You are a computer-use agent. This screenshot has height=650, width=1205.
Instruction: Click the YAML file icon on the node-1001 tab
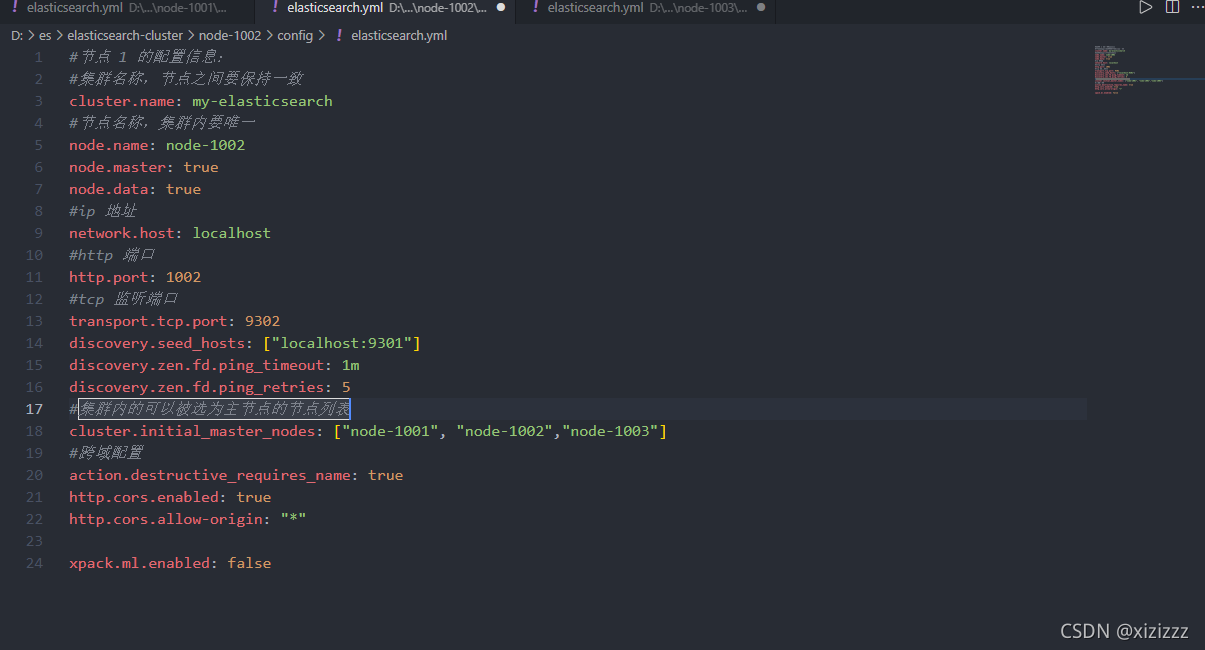pyautogui.click(x=14, y=8)
